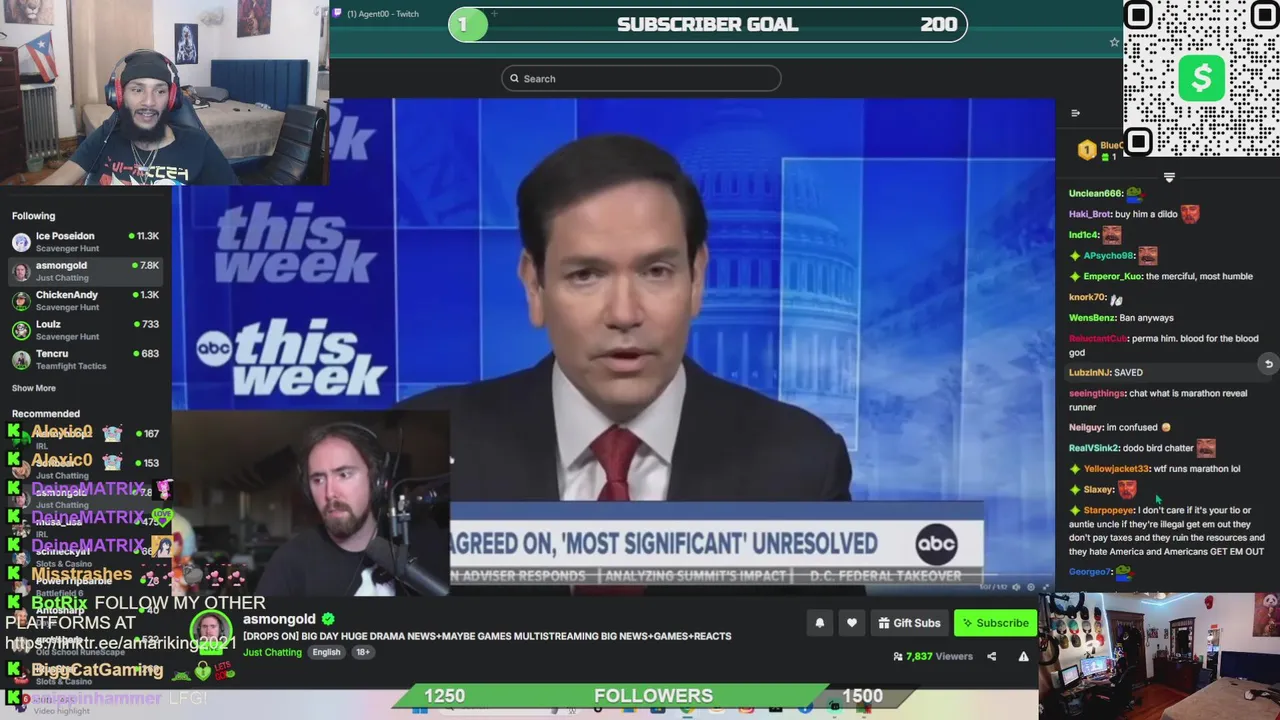Screen dimensions: 1280x720
Task: Open the Just Chatting category link
Action: point(272,652)
